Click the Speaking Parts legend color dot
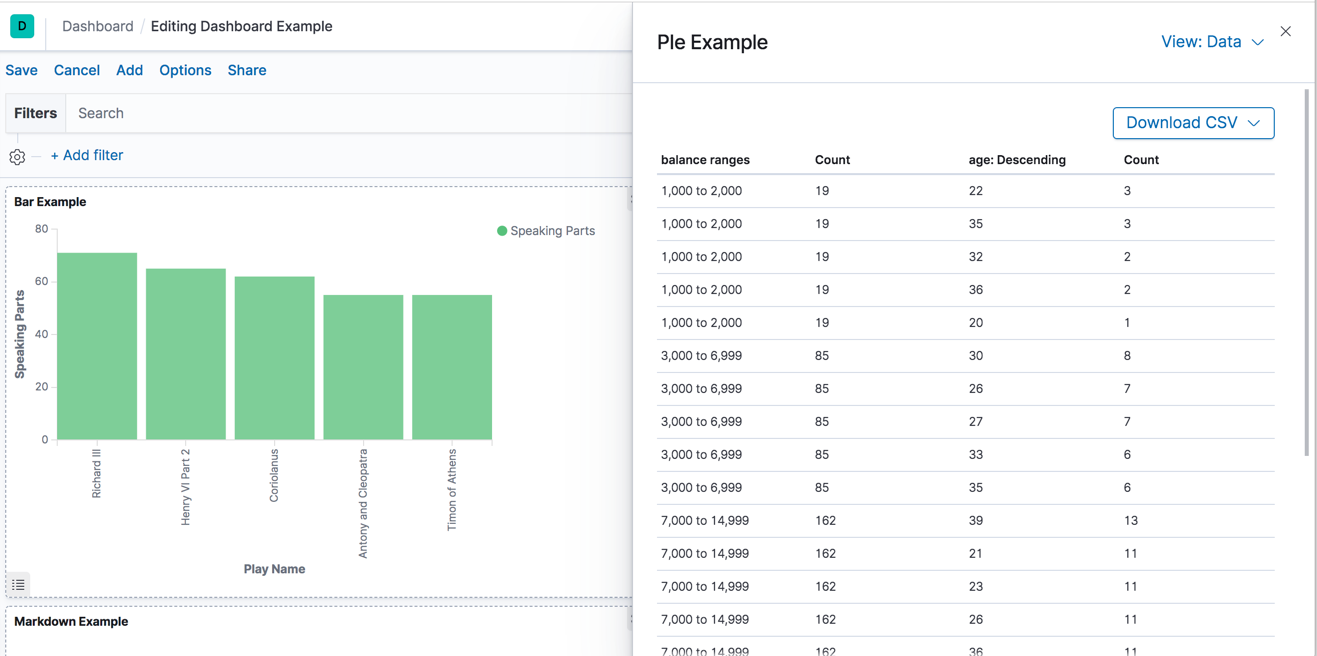1317x656 pixels. 502,231
